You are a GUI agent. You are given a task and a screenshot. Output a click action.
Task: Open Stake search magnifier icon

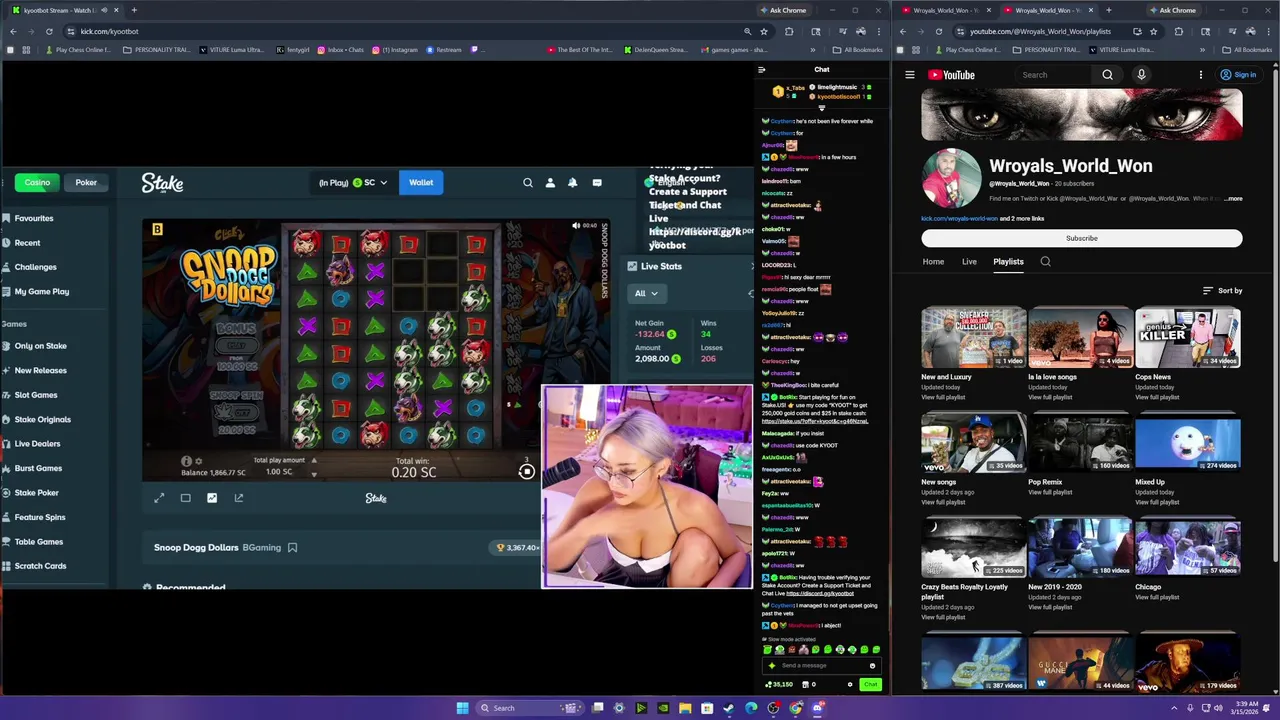click(528, 183)
